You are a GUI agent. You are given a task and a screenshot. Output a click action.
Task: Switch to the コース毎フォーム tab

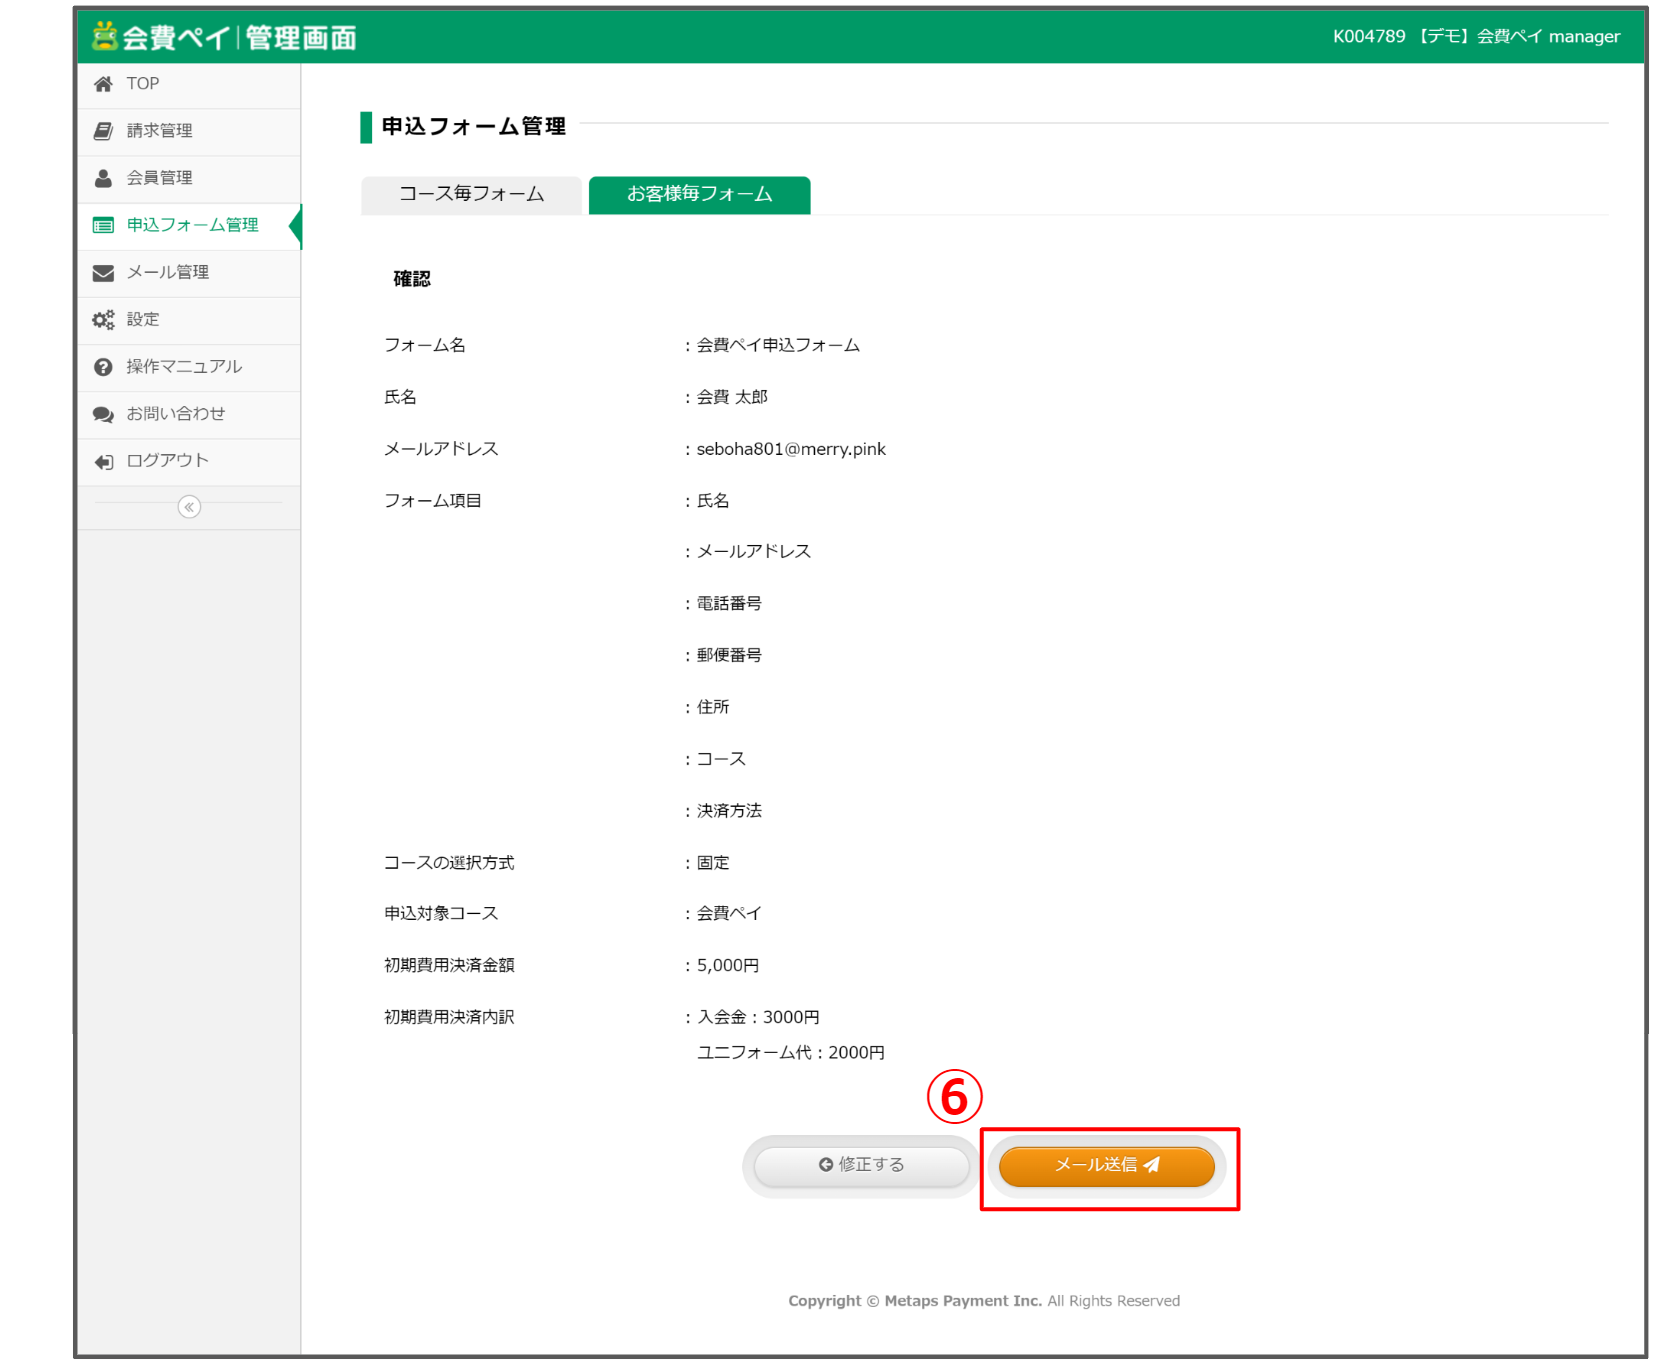coord(471,194)
